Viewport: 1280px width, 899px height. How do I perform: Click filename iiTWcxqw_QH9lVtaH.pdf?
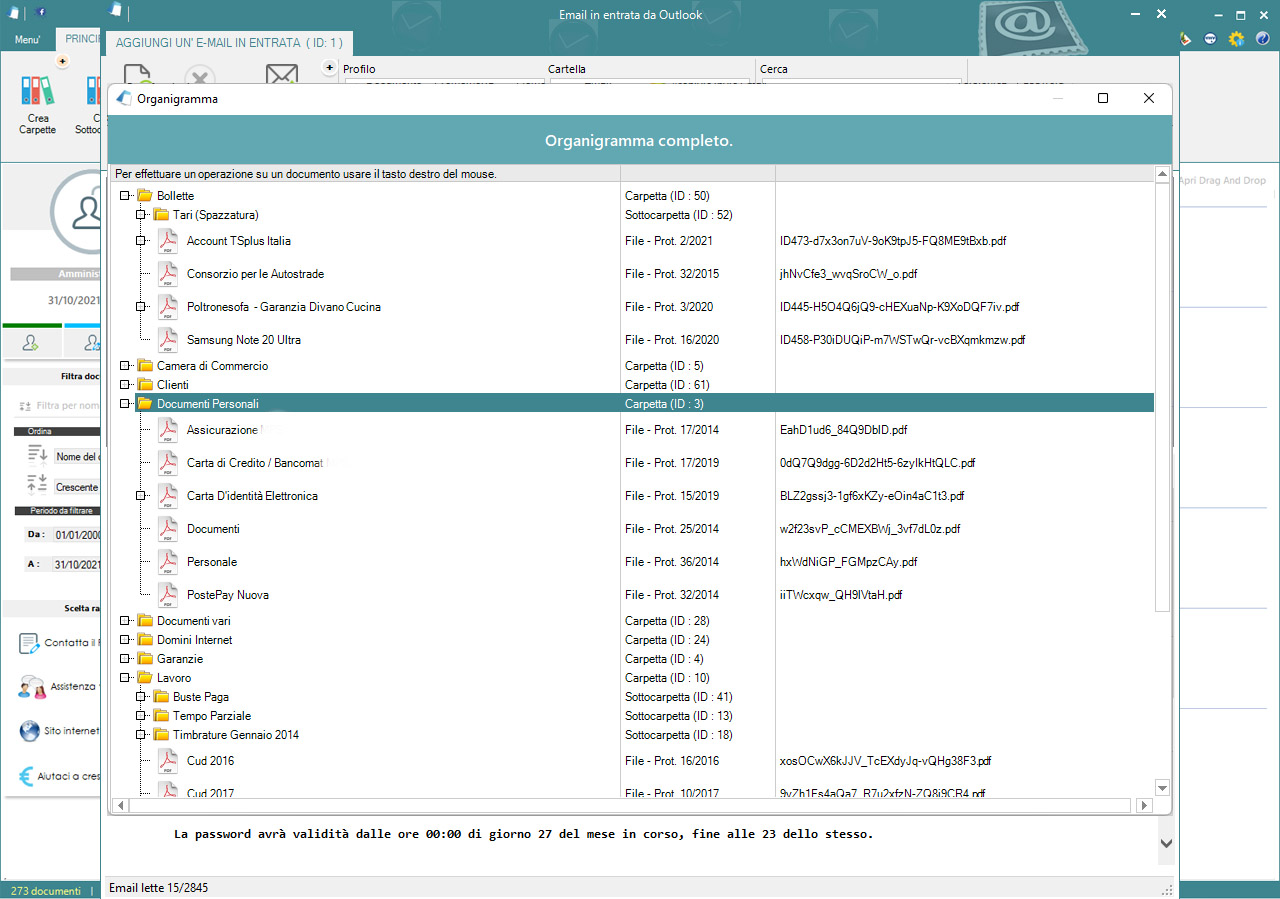[841, 595]
